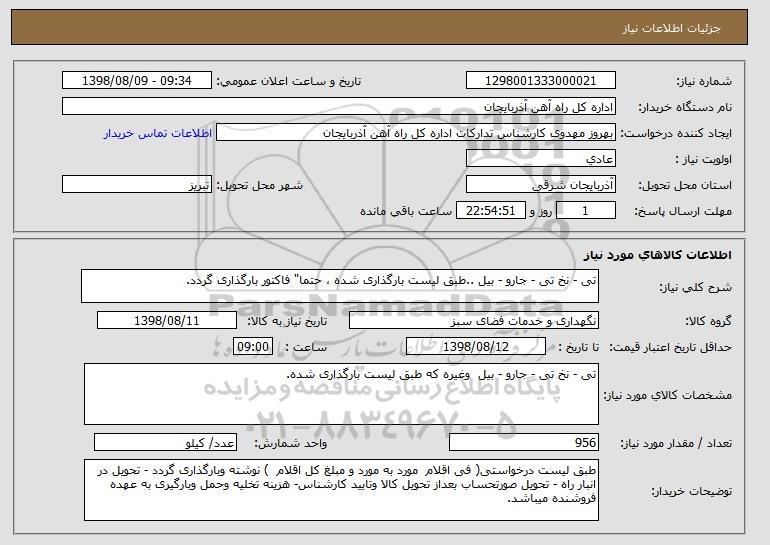Viewport: 770px width, 545px height.
Task: Click the priority field showing عادي
Action: point(541,159)
